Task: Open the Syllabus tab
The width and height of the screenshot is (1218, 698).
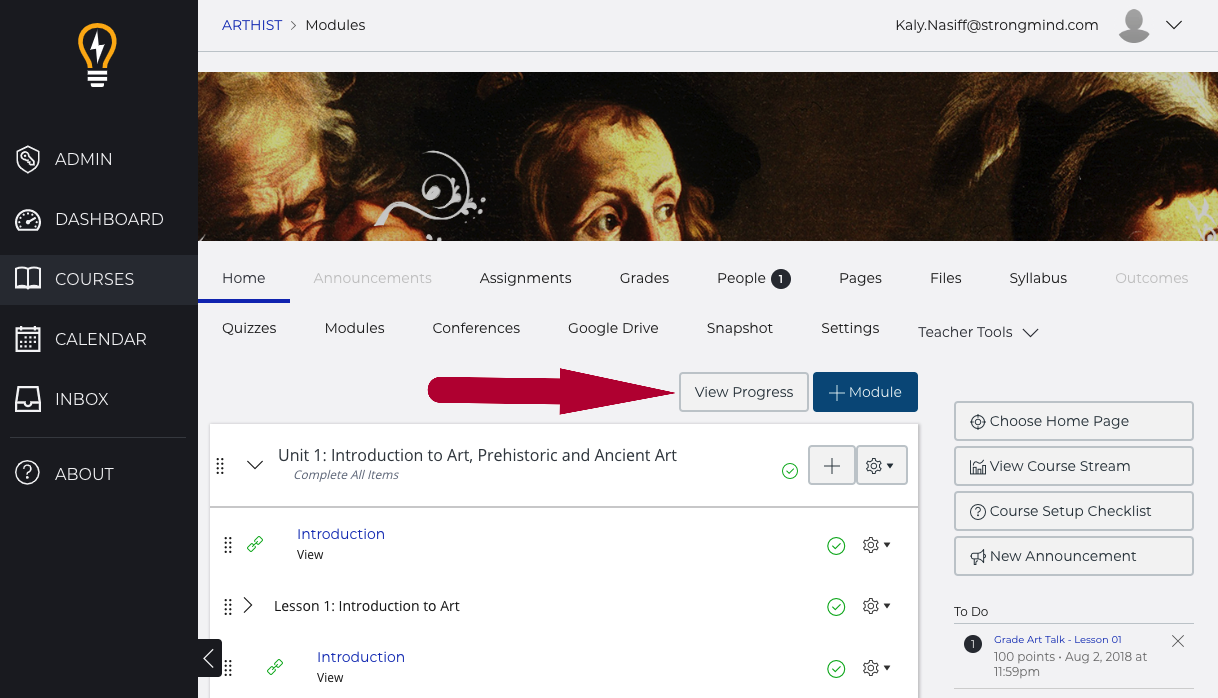Action: pyautogui.click(x=1038, y=278)
